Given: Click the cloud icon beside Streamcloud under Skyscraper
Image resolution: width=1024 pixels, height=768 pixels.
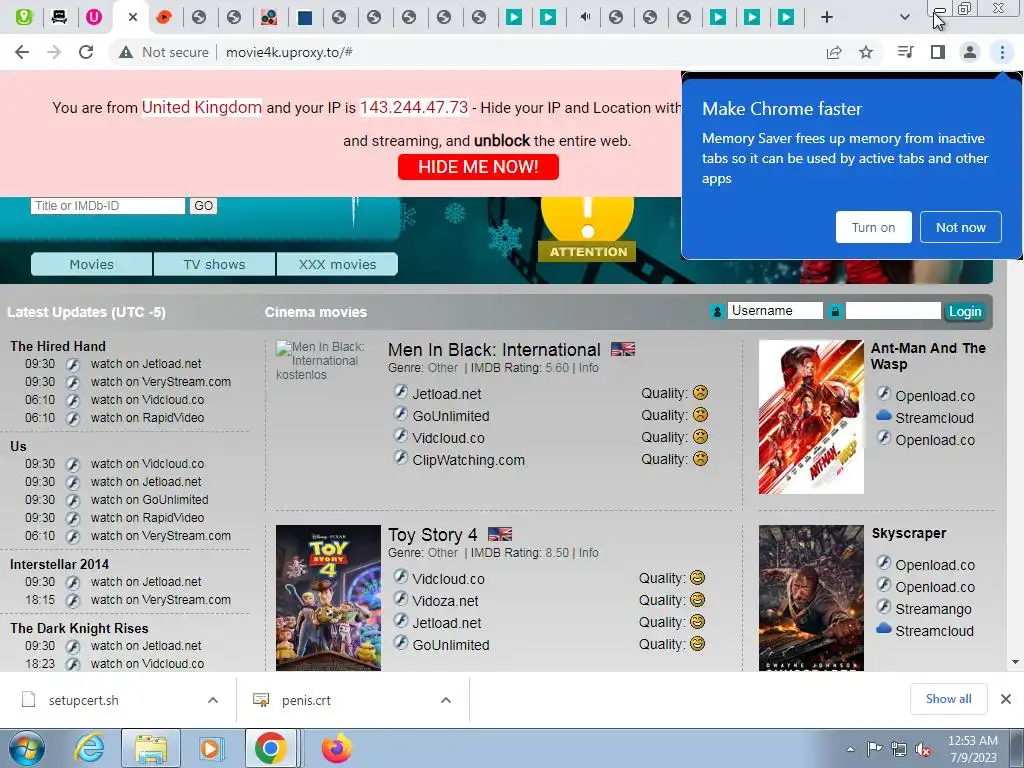Looking at the screenshot, I should coord(884,628).
